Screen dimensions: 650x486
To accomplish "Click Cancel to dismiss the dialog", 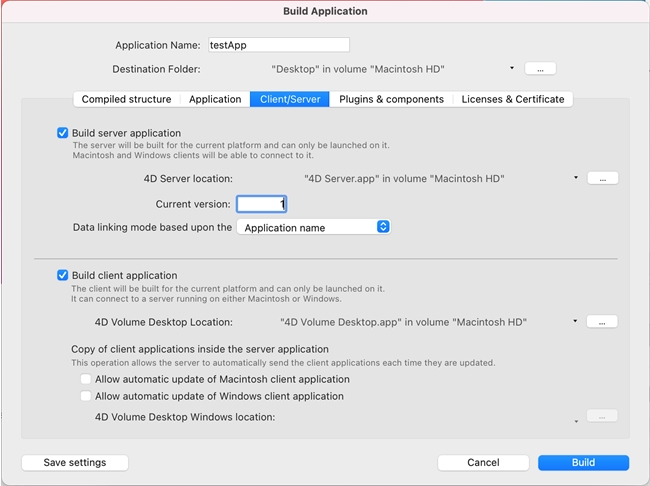I will coord(483,463).
